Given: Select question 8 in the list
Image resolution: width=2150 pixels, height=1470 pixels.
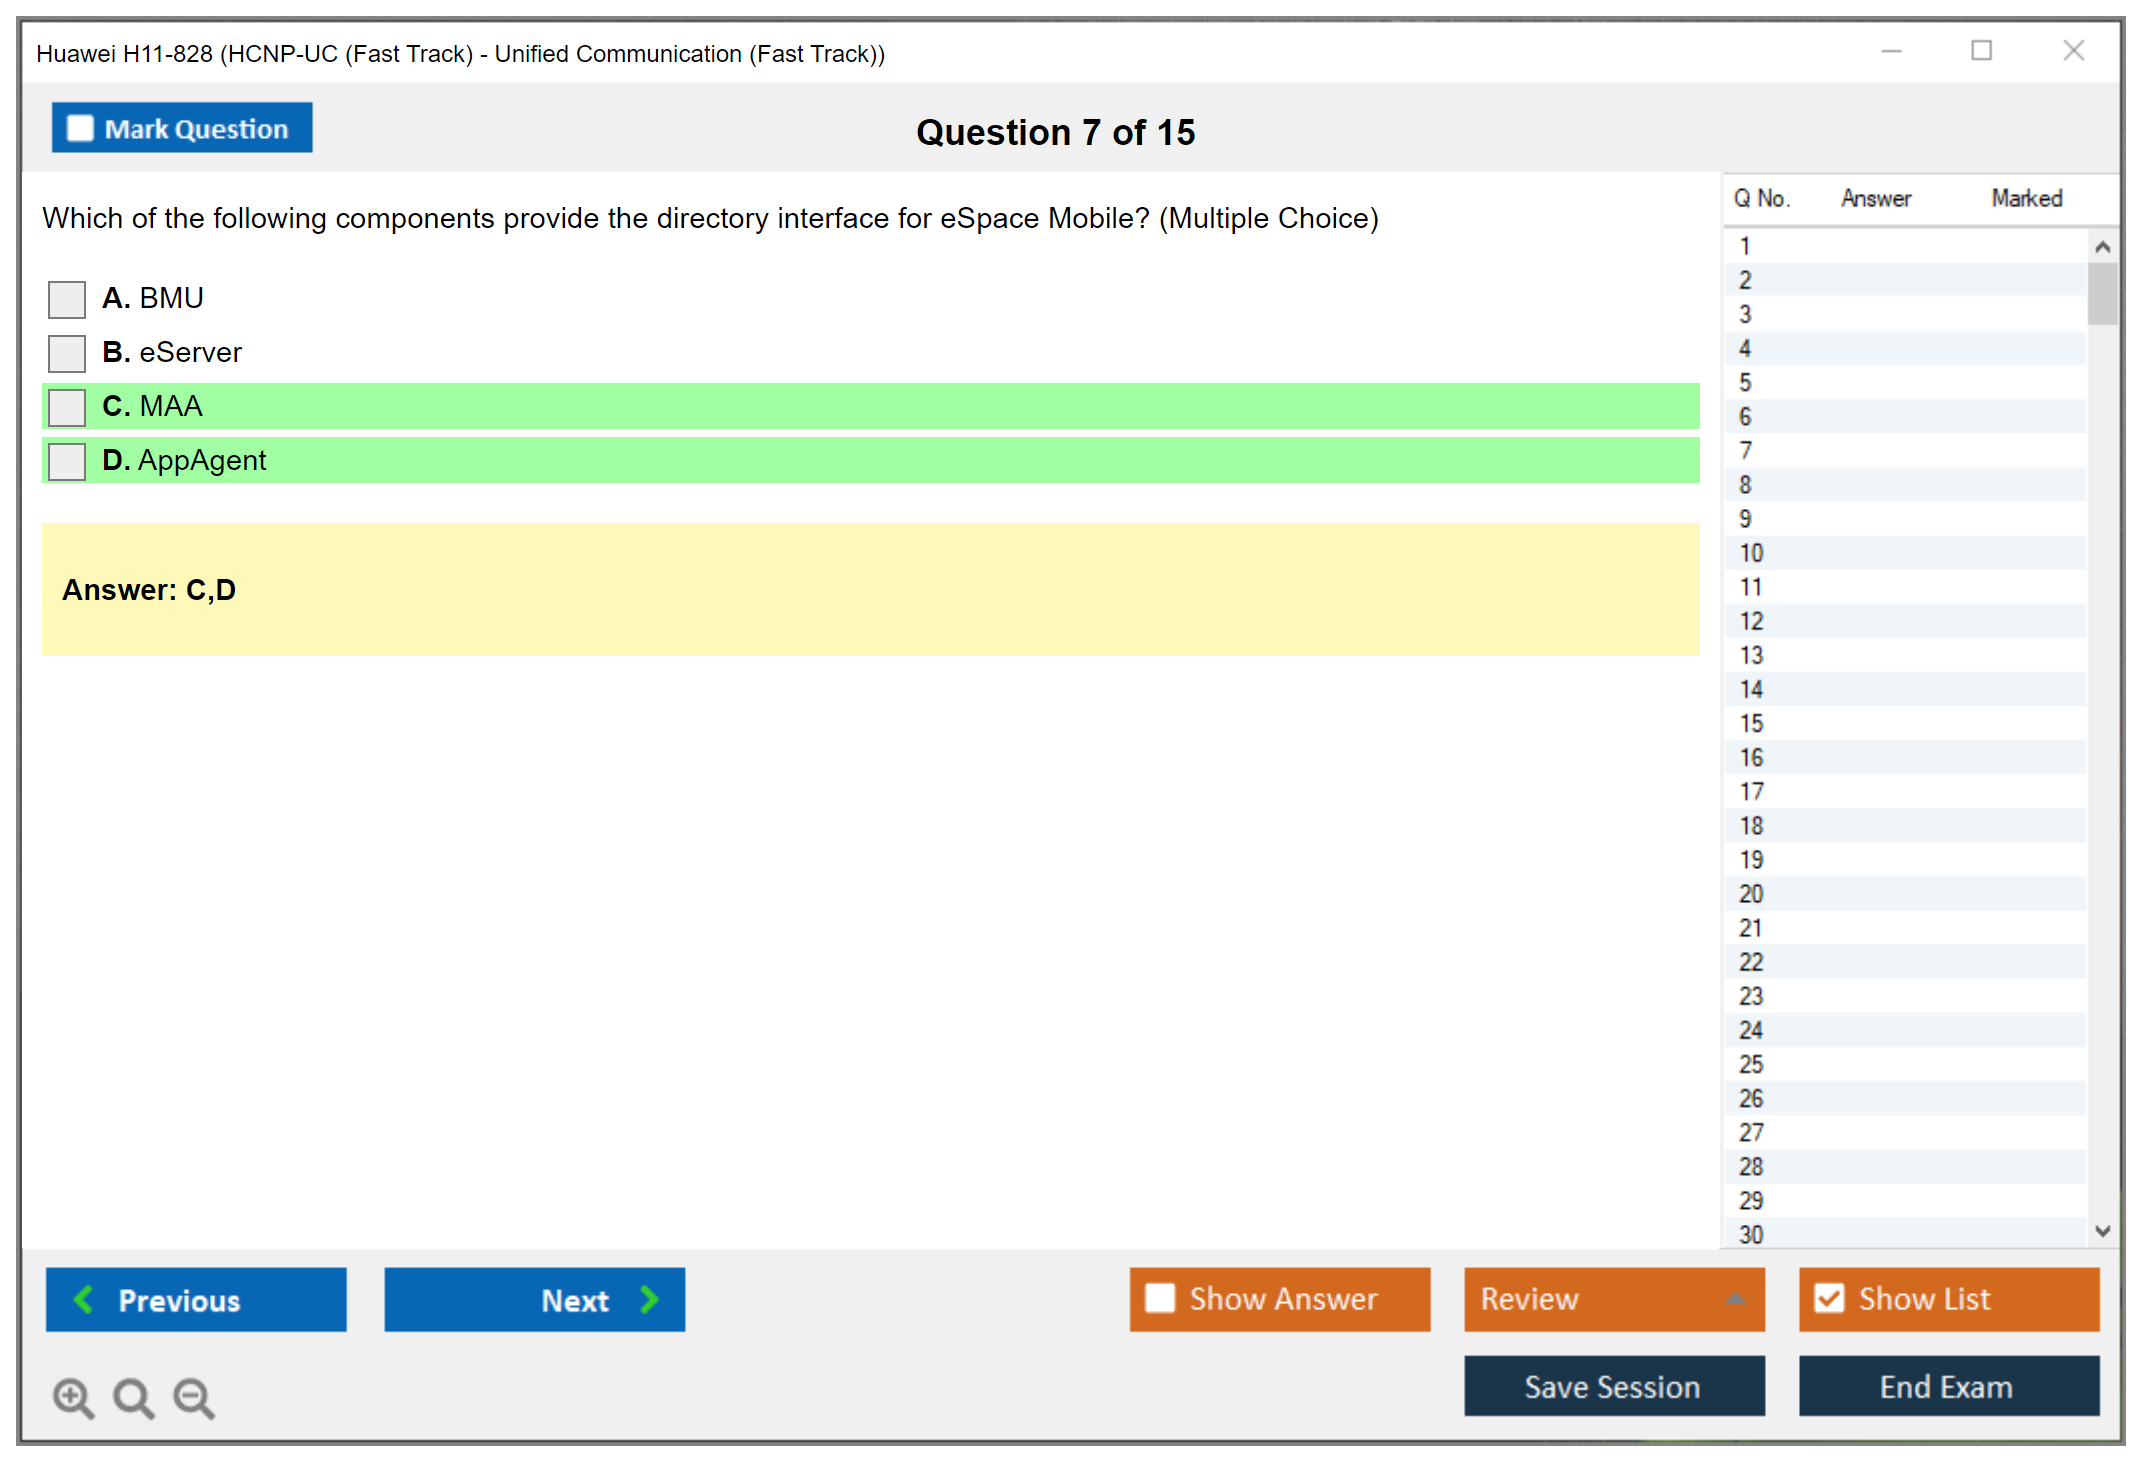Looking at the screenshot, I should [x=1745, y=485].
